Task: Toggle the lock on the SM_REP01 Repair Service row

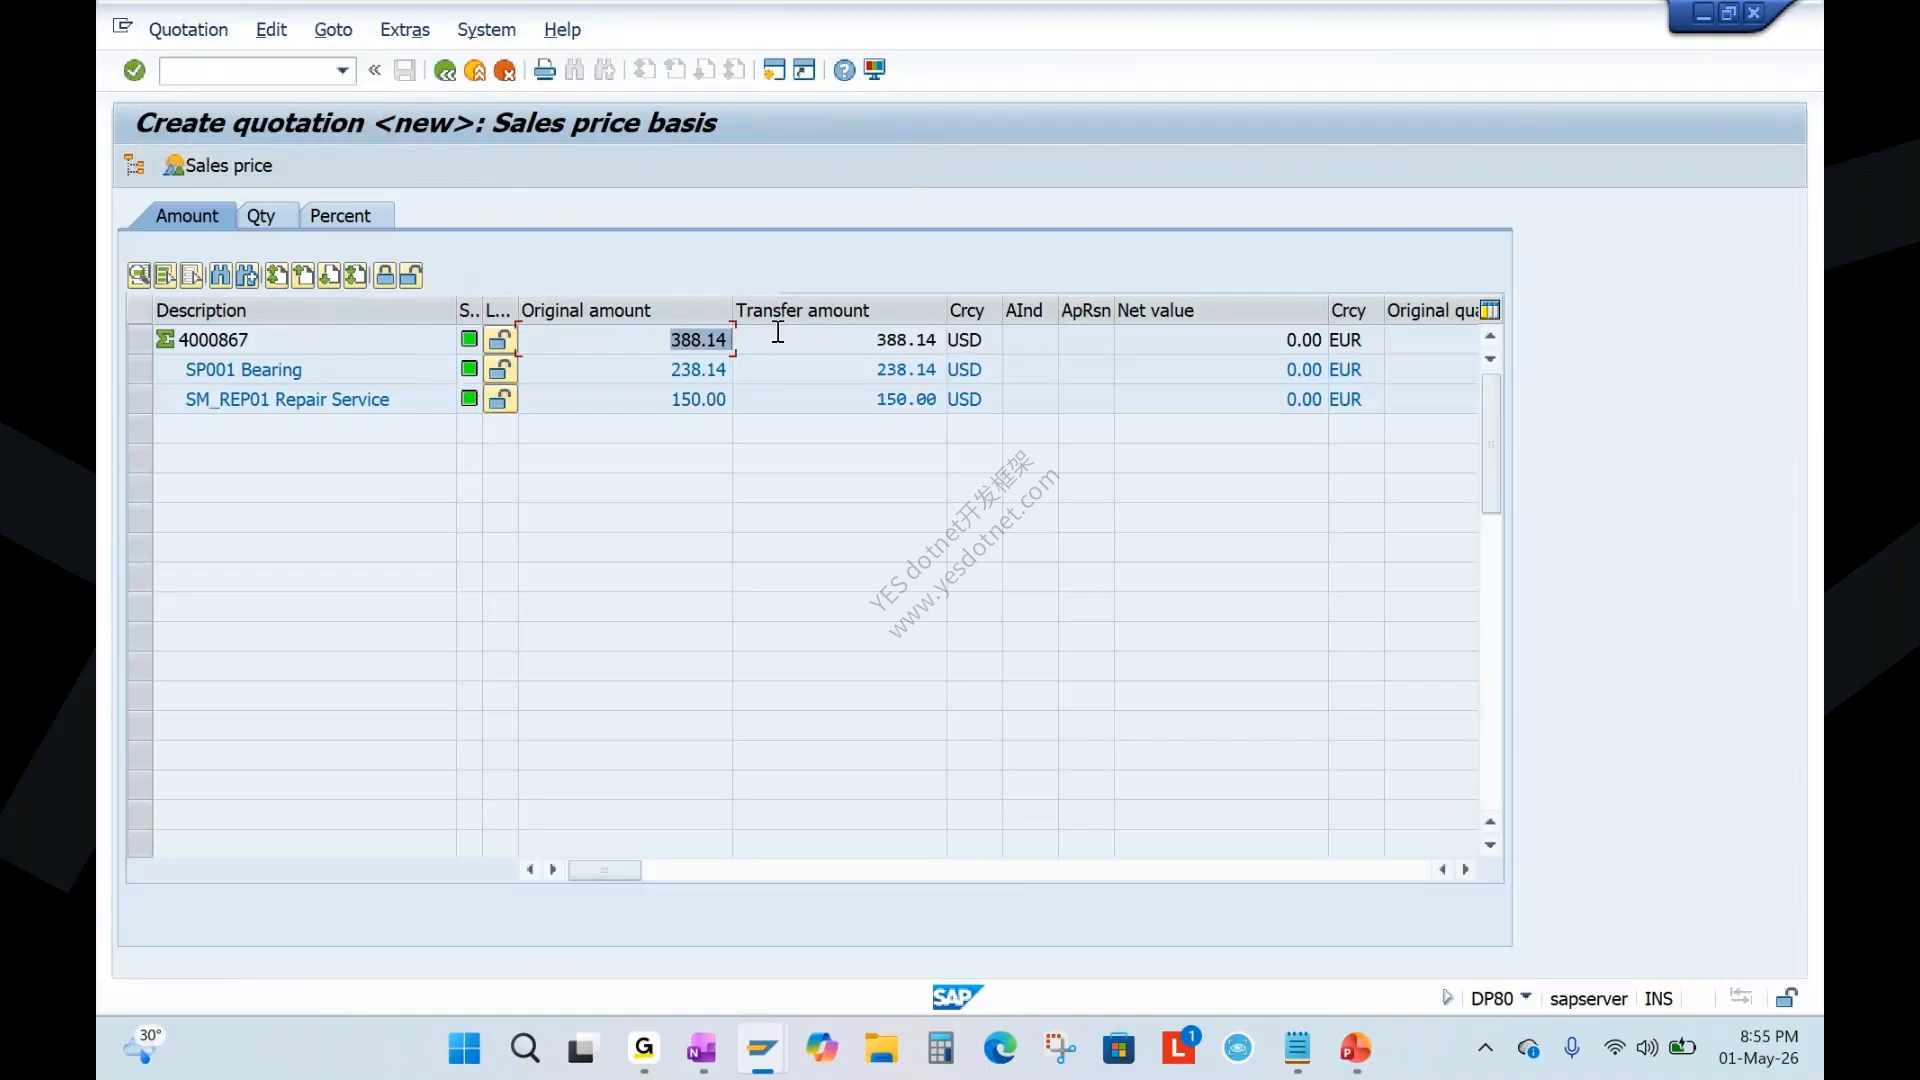Action: [x=500, y=400]
